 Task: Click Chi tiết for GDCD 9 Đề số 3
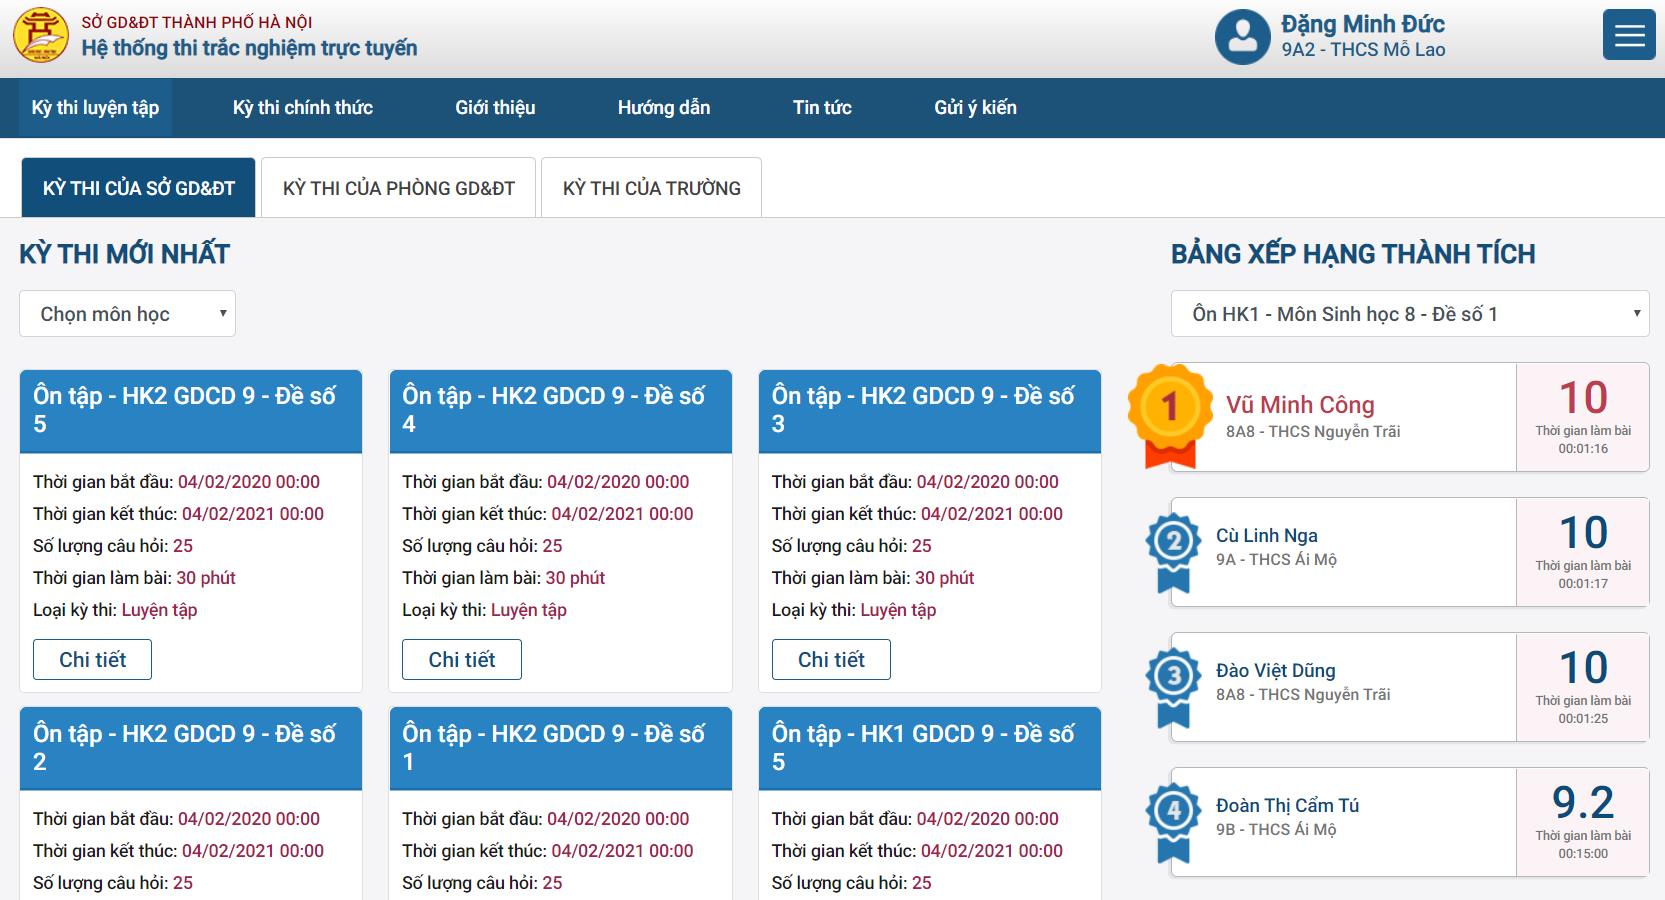click(x=831, y=660)
